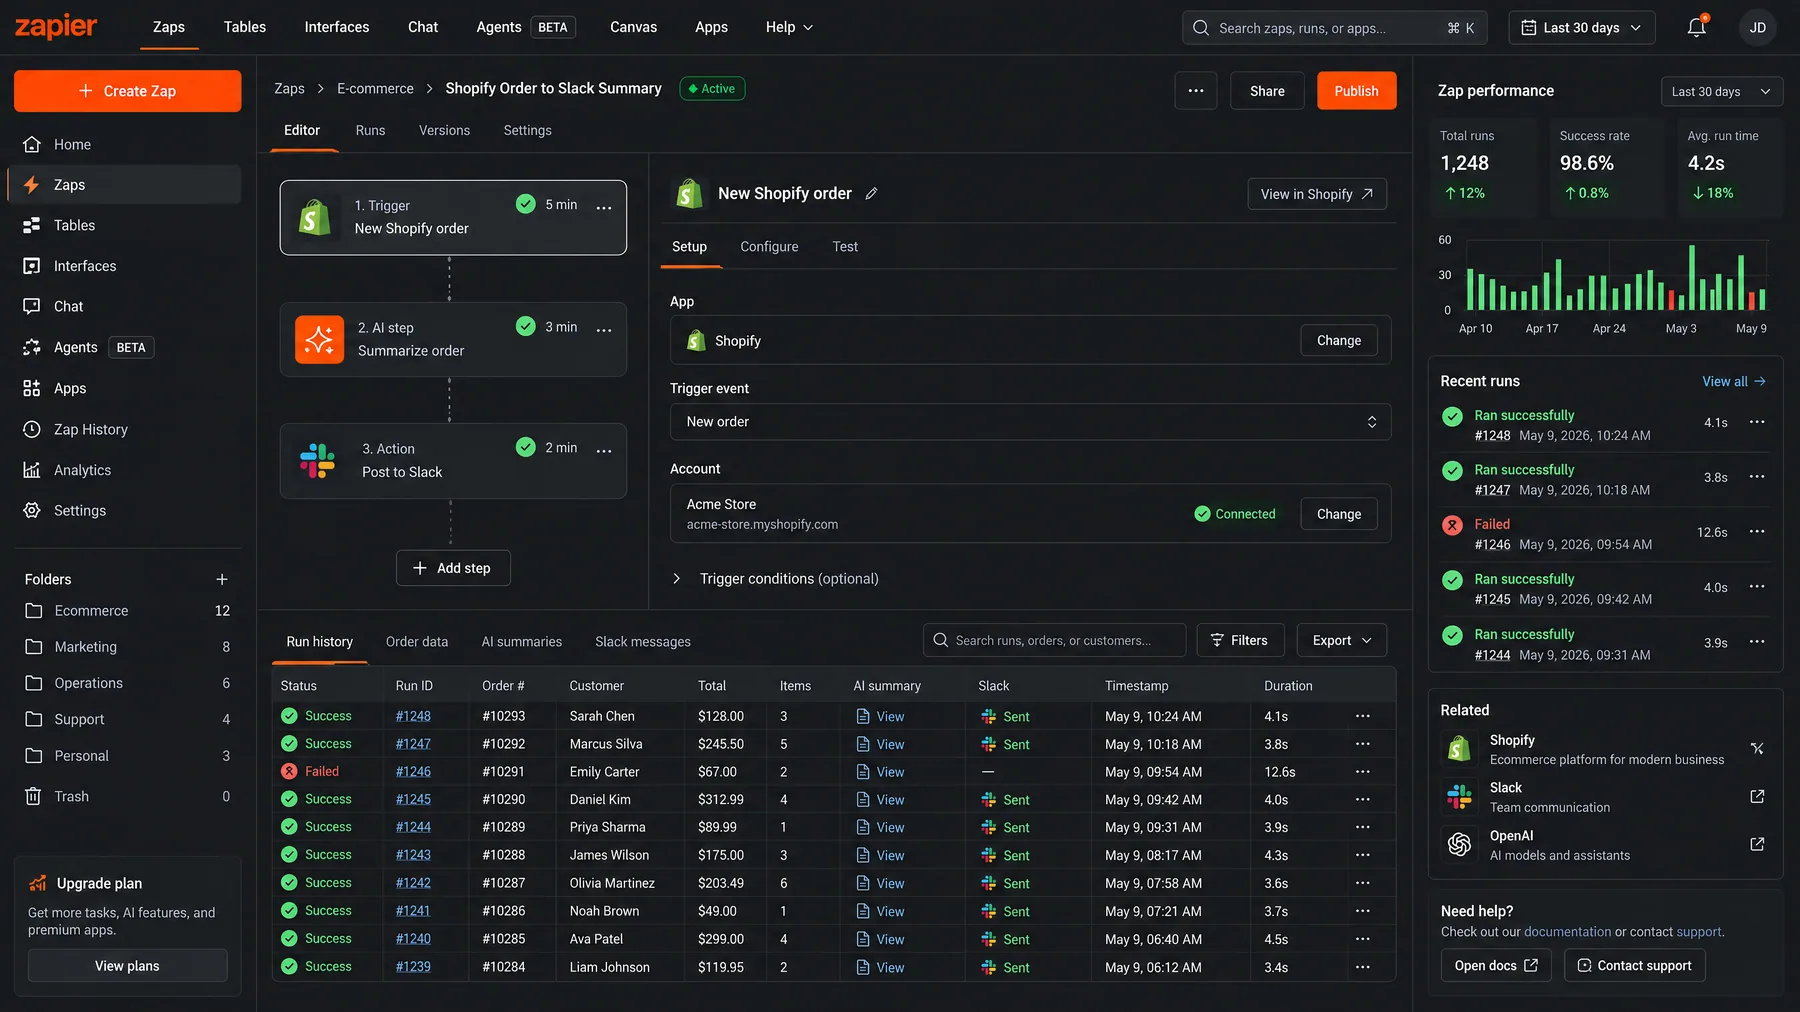This screenshot has width=1800, height=1012.
Task: Select the AI summaries tab
Action: (521, 642)
